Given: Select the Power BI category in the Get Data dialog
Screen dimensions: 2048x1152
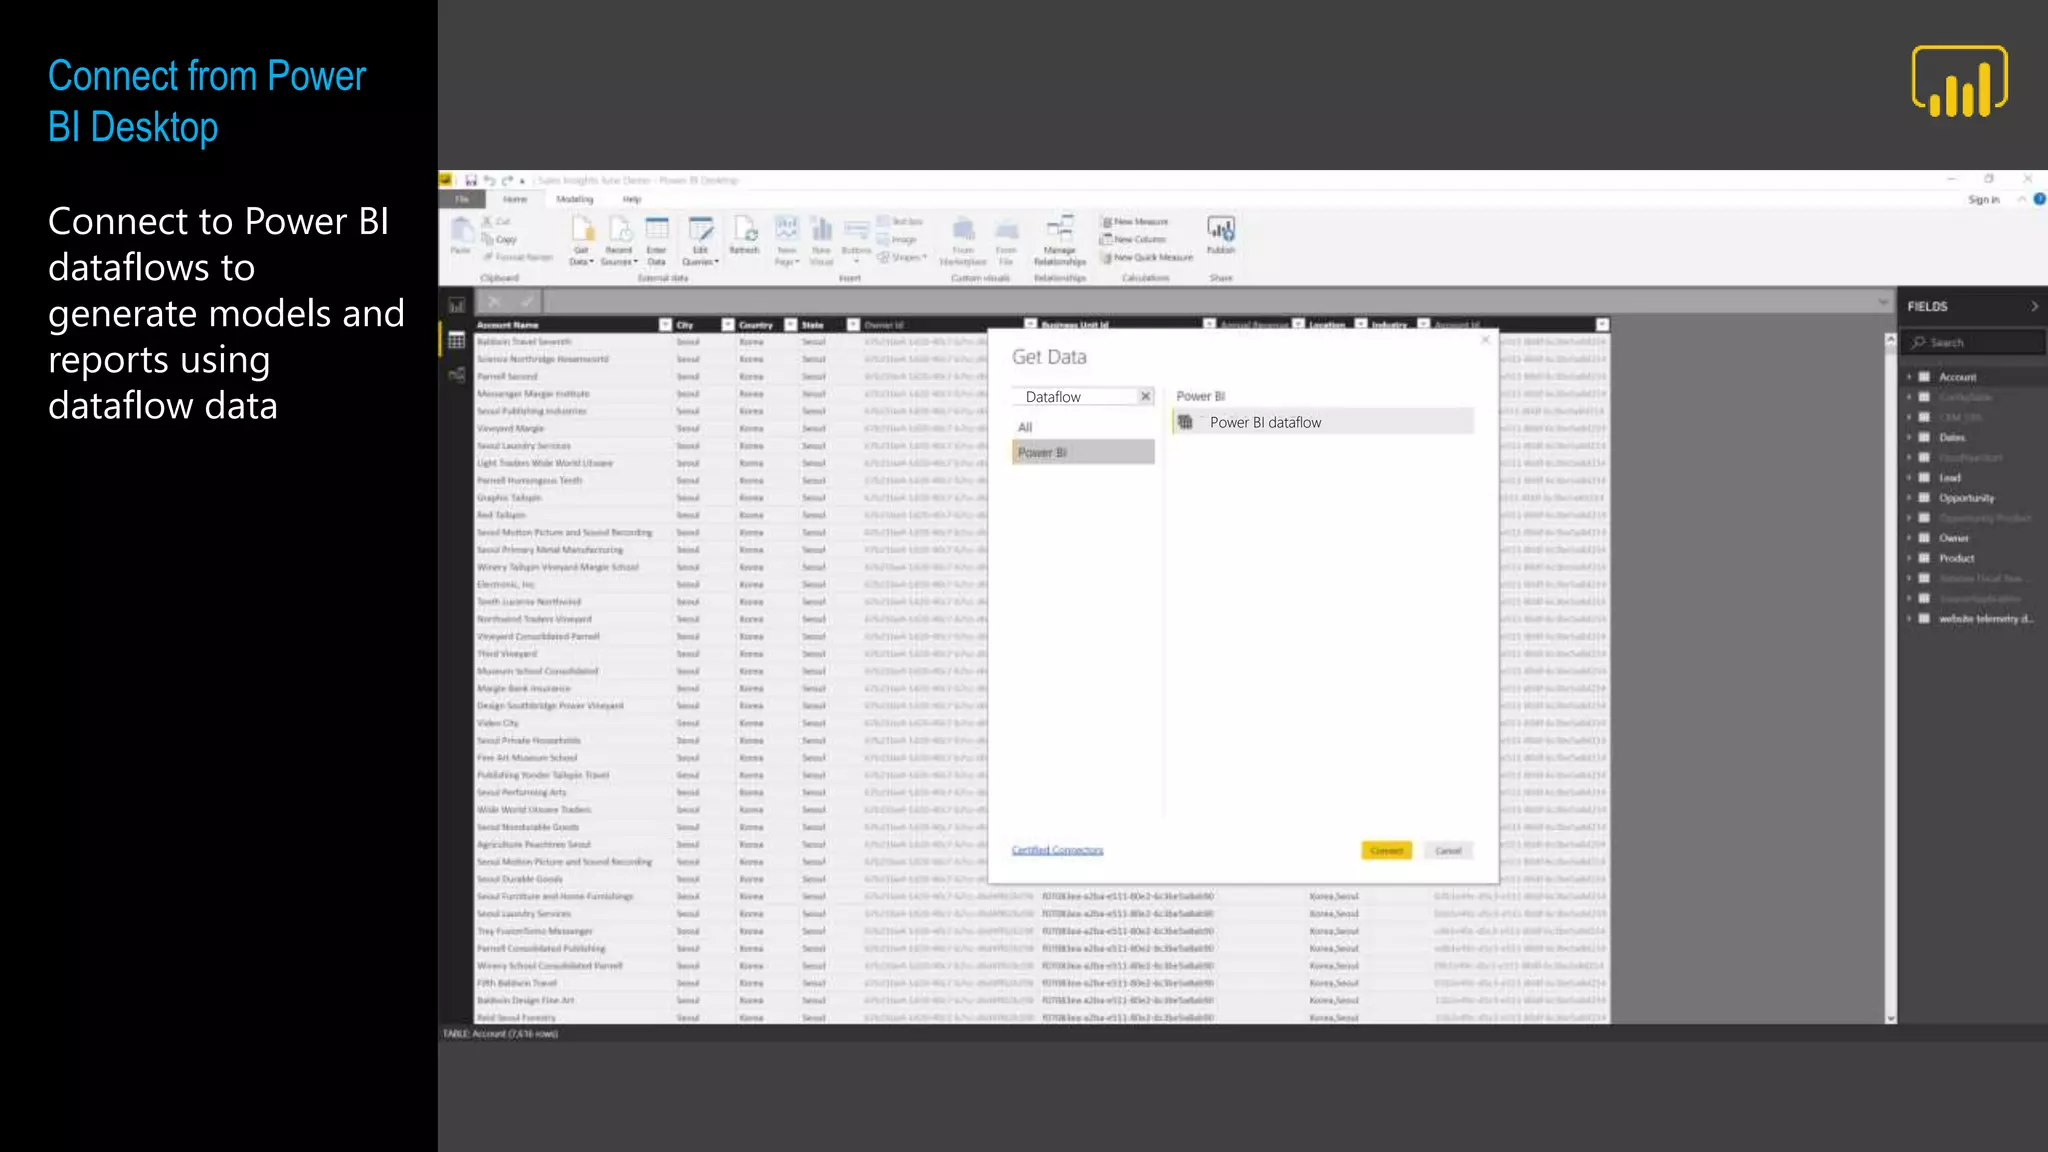Looking at the screenshot, I should (x=1083, y=452).
